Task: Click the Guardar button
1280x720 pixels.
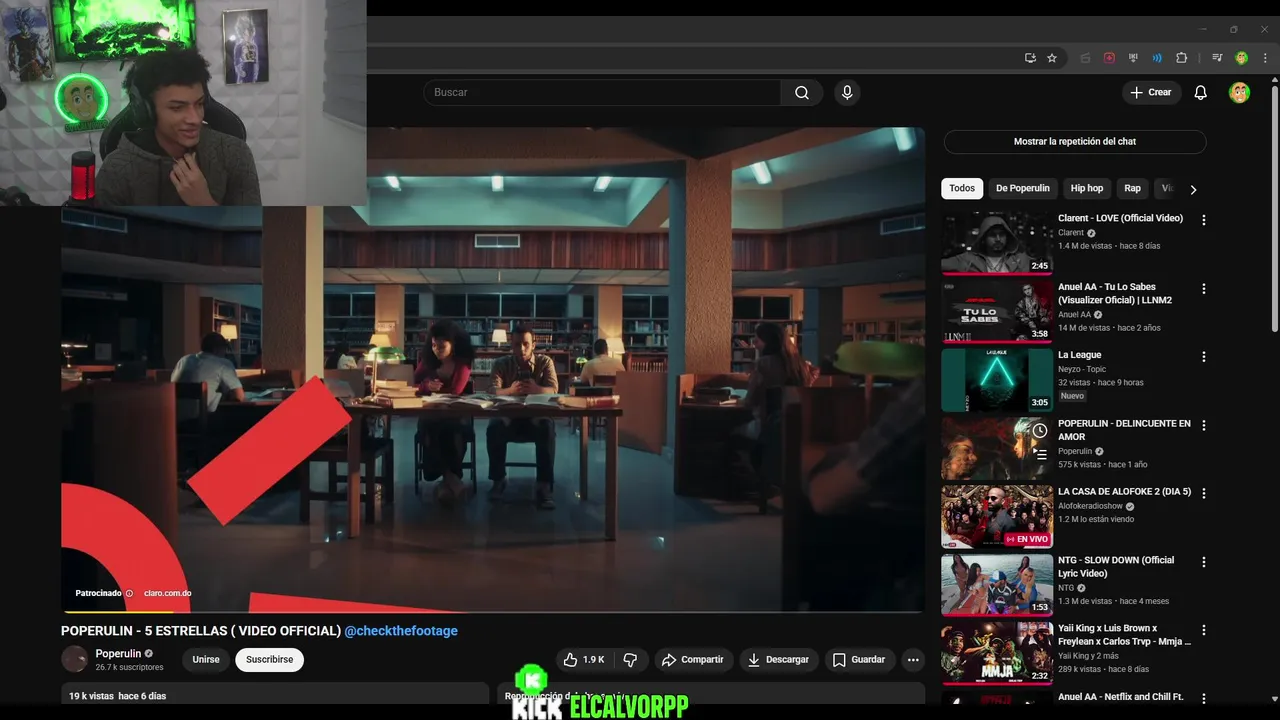Action: click(859, 660)
